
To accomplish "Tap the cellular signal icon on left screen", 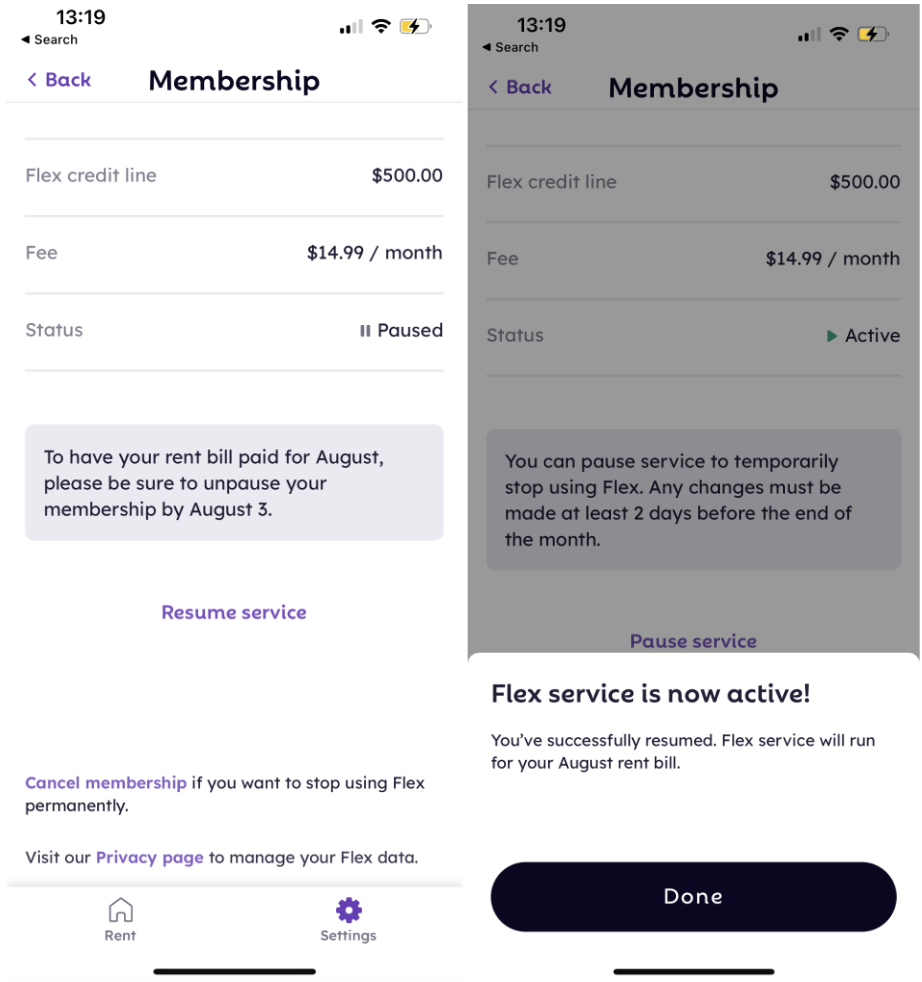I will [x=350, y=28].
